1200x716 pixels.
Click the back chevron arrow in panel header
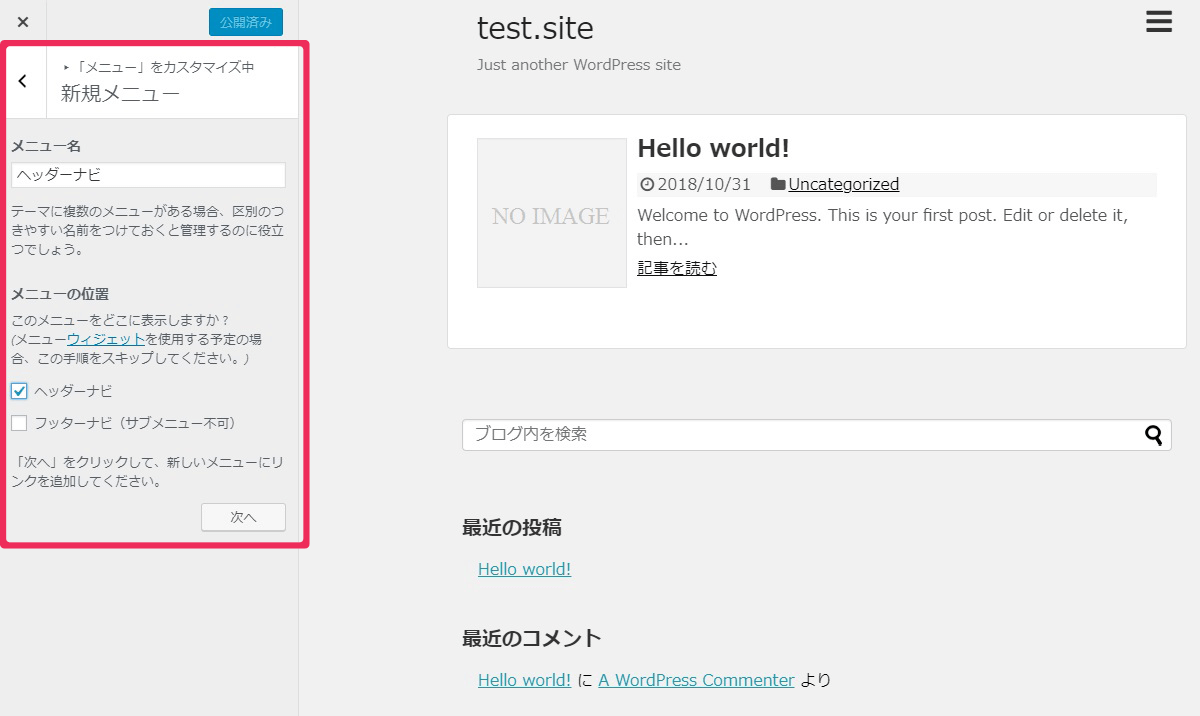pyautogui.click(x=23, y=82)
